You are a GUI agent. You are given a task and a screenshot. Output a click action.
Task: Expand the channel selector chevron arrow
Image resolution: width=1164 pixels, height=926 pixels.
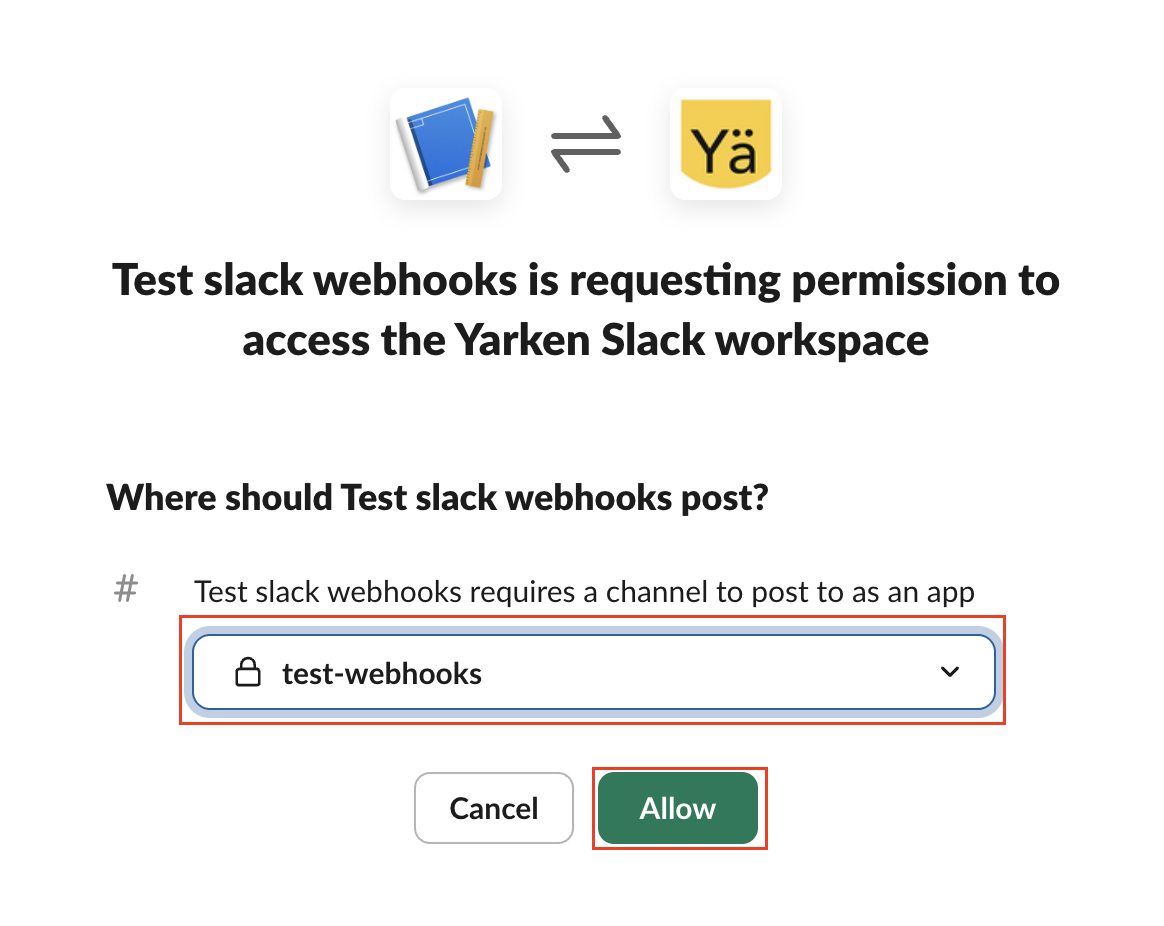coord(950,672)
